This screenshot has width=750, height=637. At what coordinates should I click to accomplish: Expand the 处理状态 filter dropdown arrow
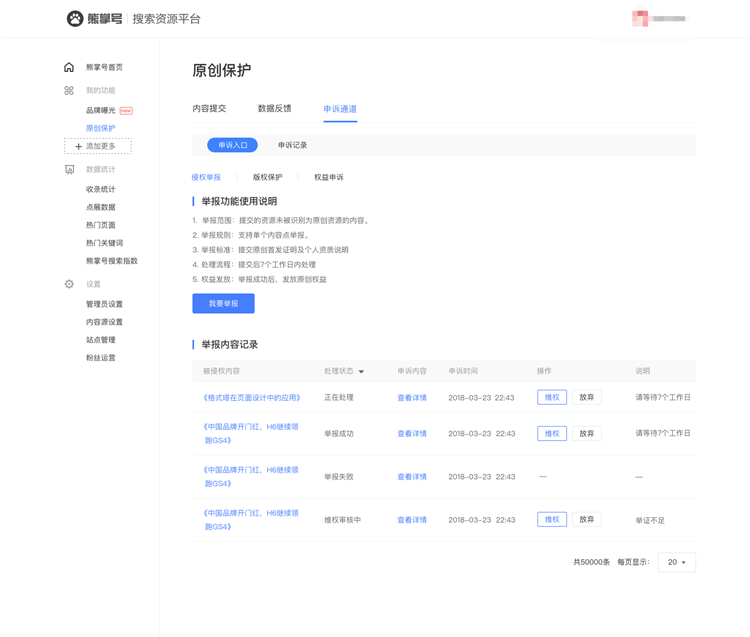coord(361,372)
